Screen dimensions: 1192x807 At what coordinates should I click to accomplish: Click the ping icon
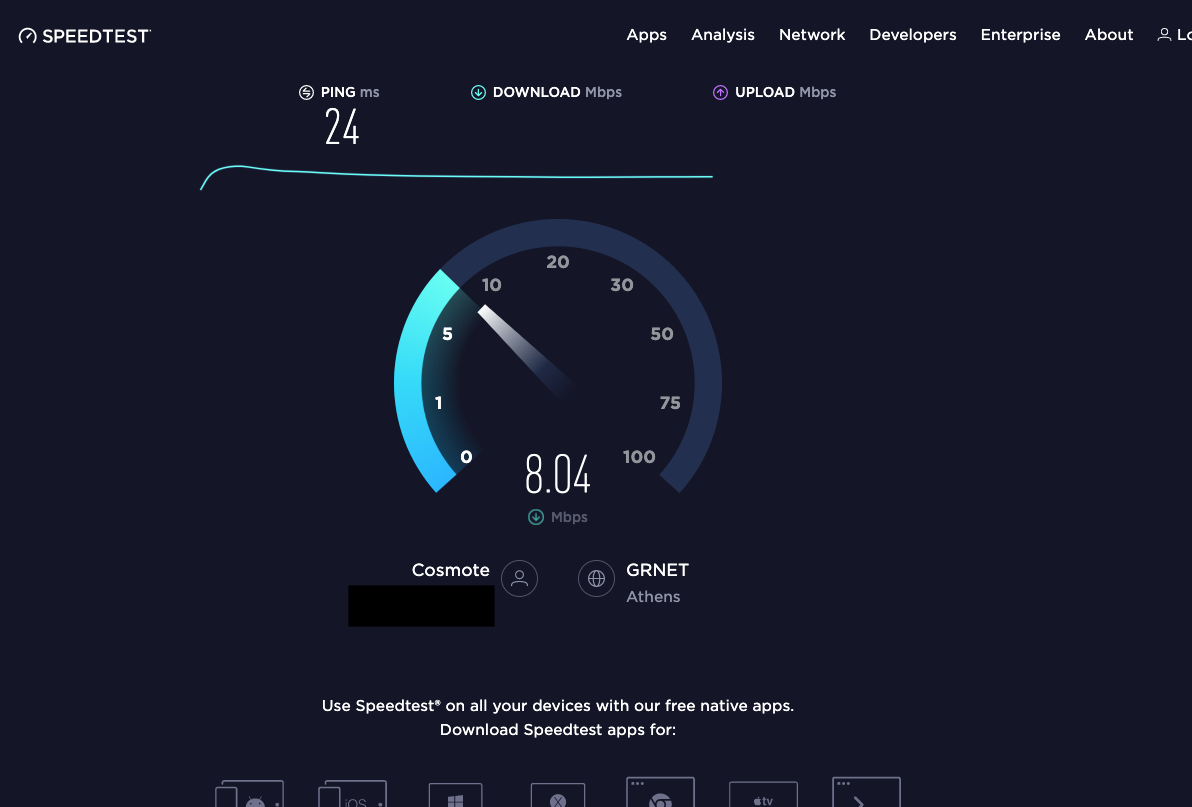pos(306,93)
